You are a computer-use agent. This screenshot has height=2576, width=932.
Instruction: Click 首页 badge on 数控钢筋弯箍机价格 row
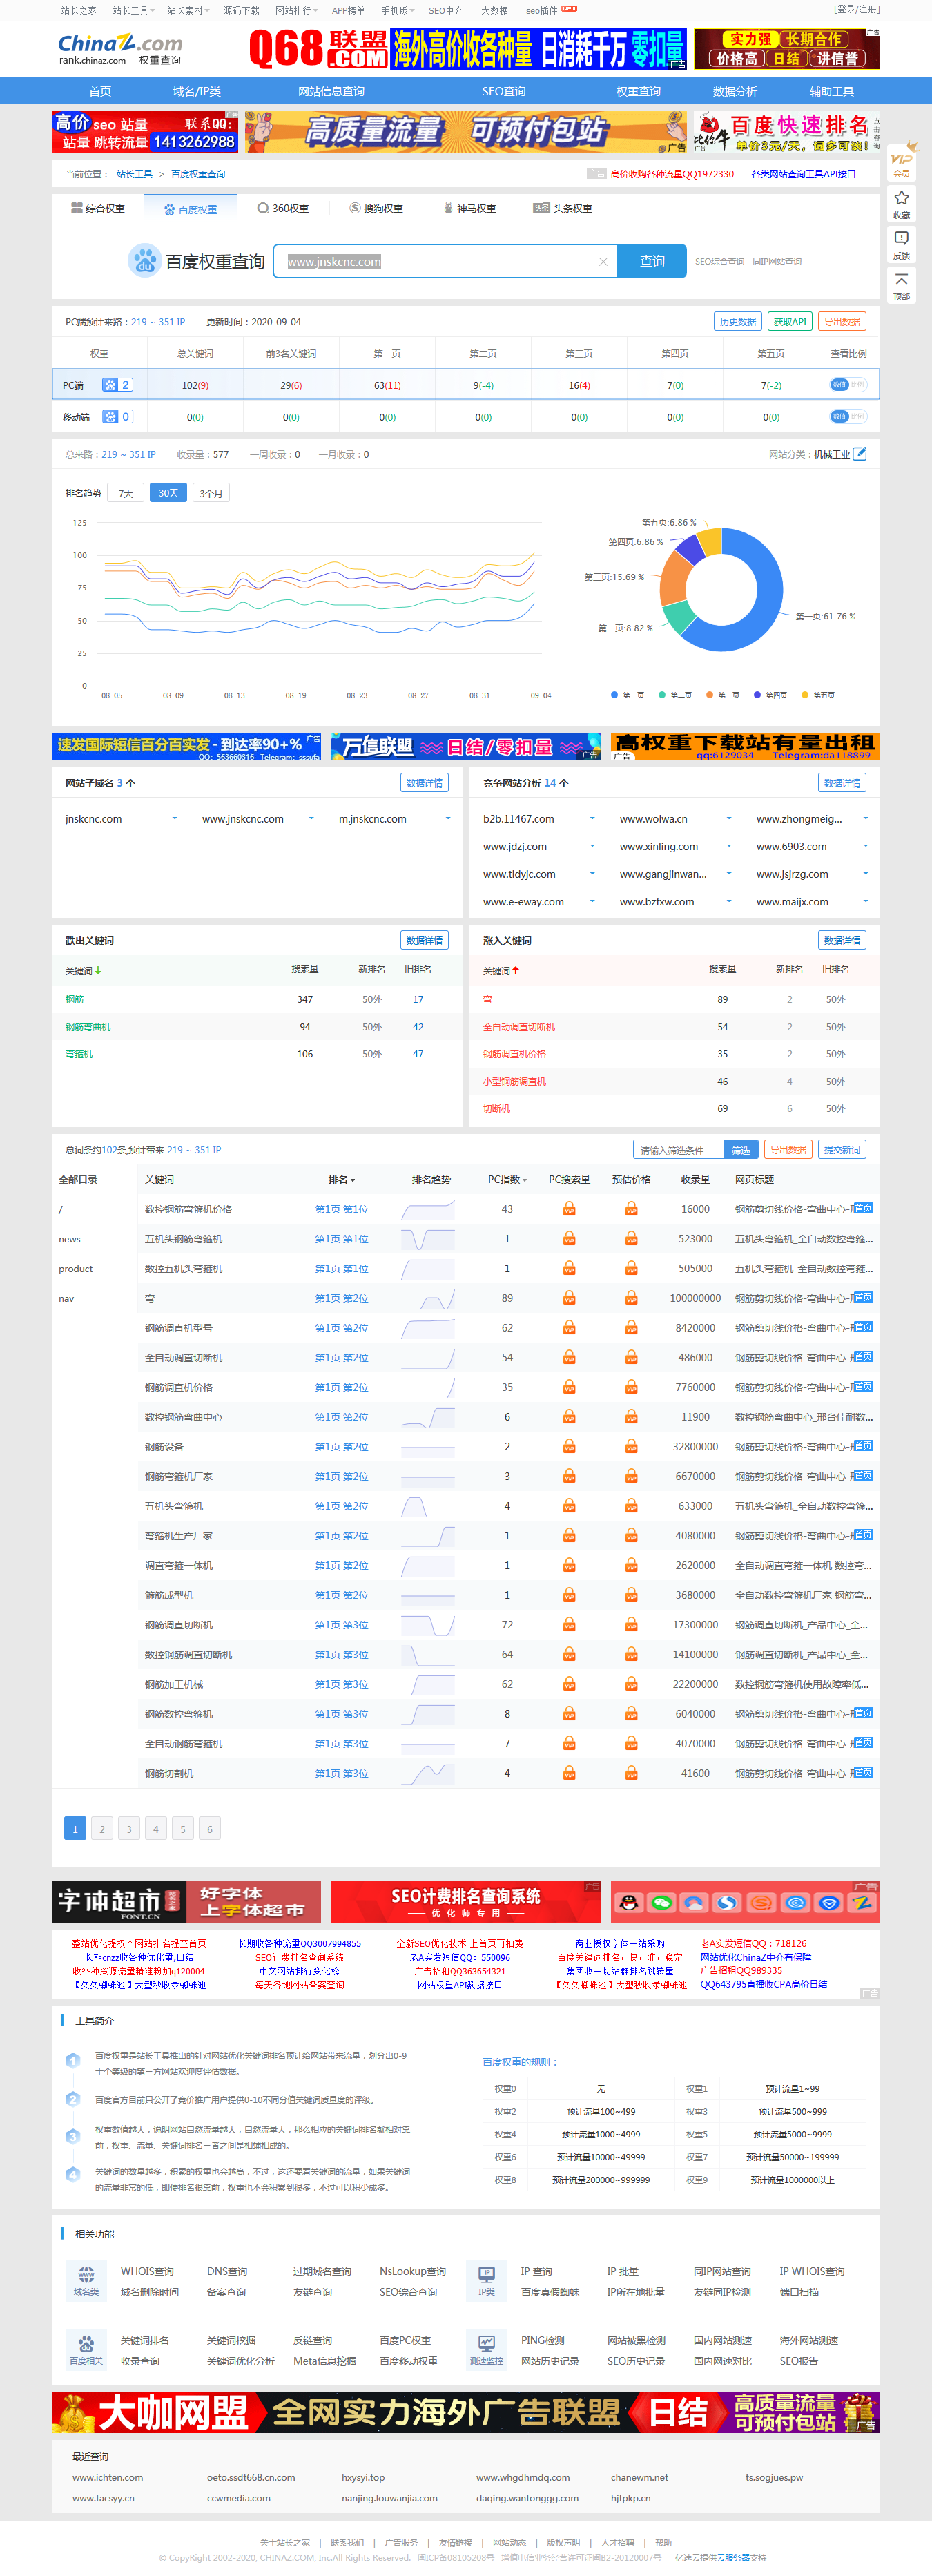click(x=863, y=1208)
